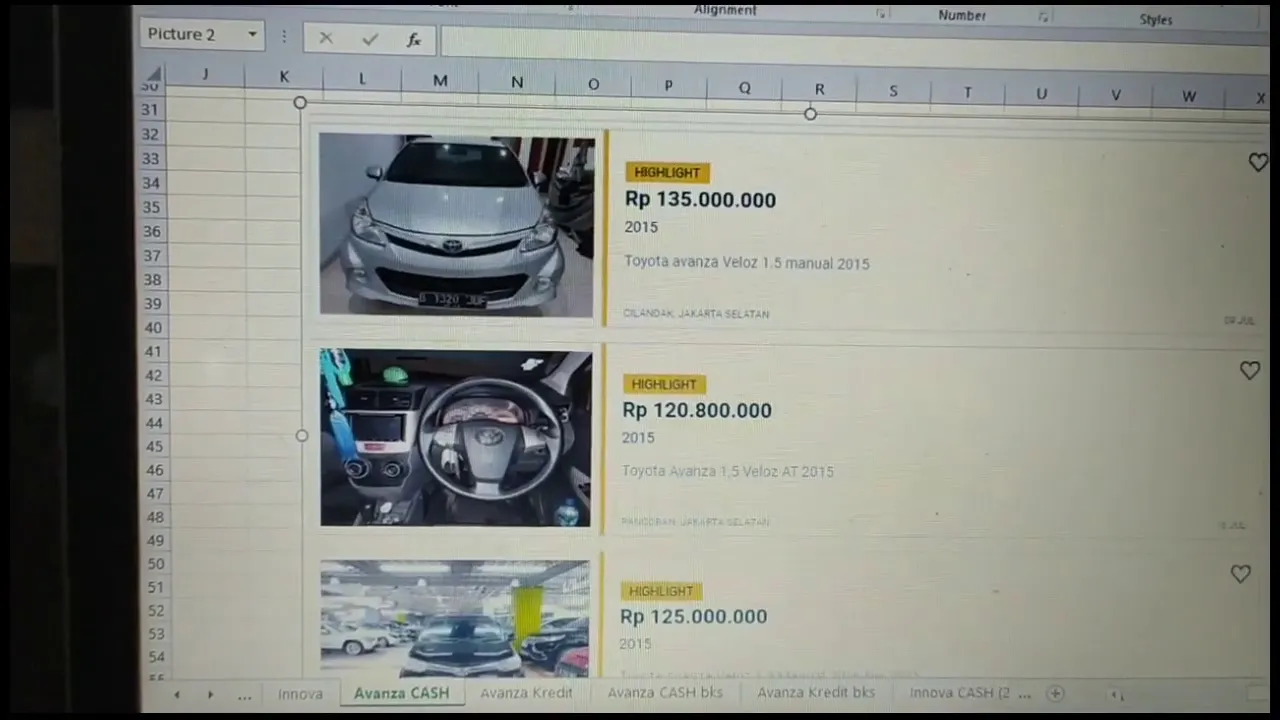Open the Avanza CASH bks sheet tab
This screenshot has width=1280, height=720.
665,692
